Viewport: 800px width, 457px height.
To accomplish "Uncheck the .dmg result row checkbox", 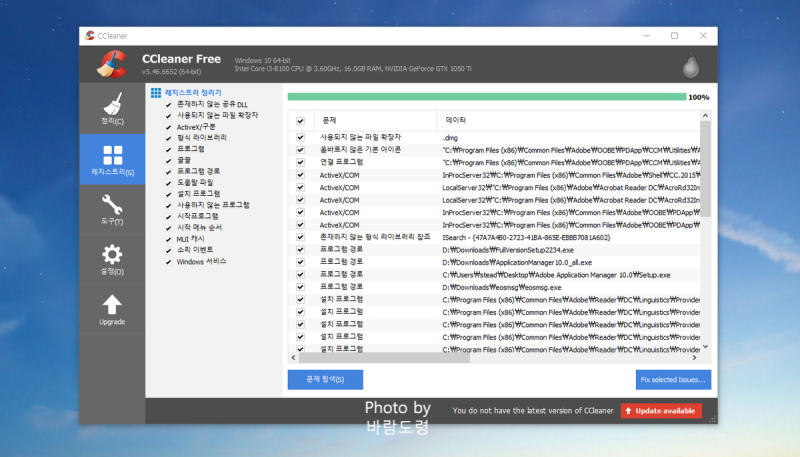I will (301, 138).
